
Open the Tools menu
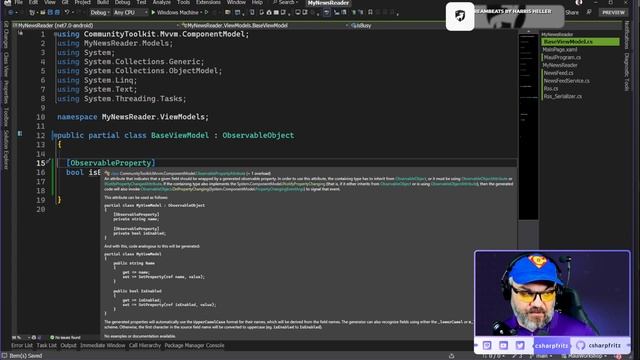tap(183, 2)
